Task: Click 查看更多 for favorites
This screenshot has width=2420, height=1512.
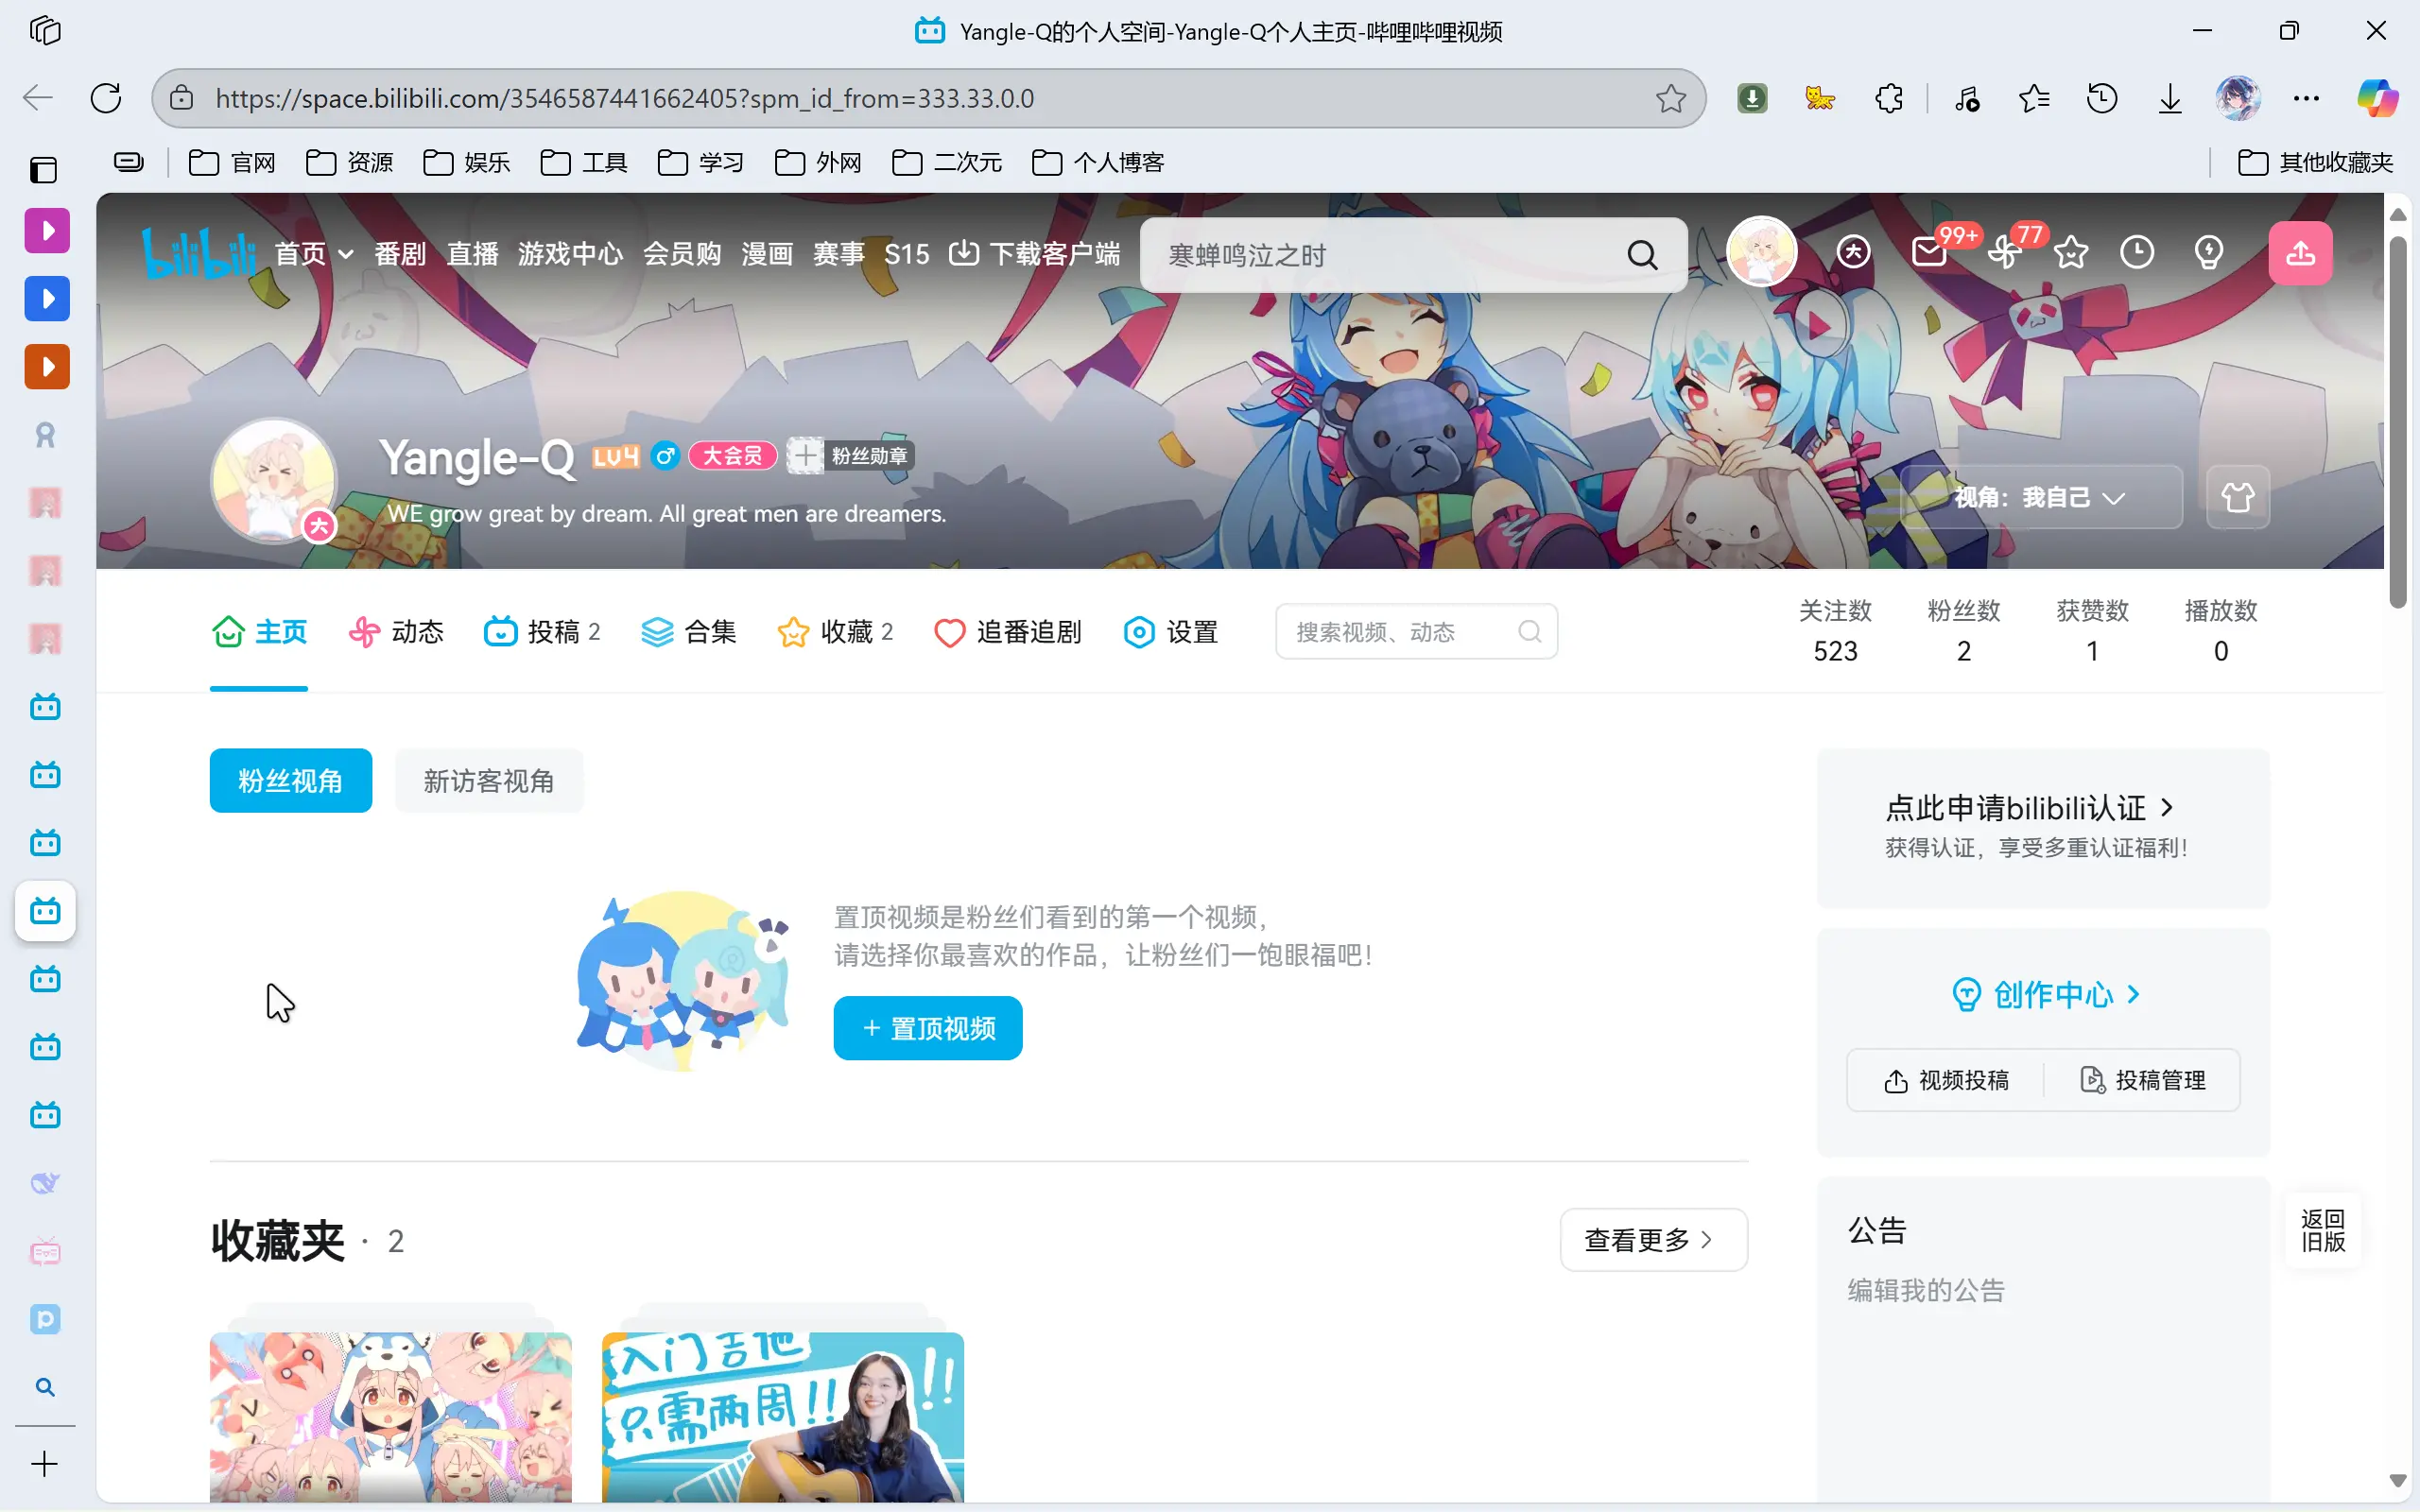Action: (x=1652, y=1240)
